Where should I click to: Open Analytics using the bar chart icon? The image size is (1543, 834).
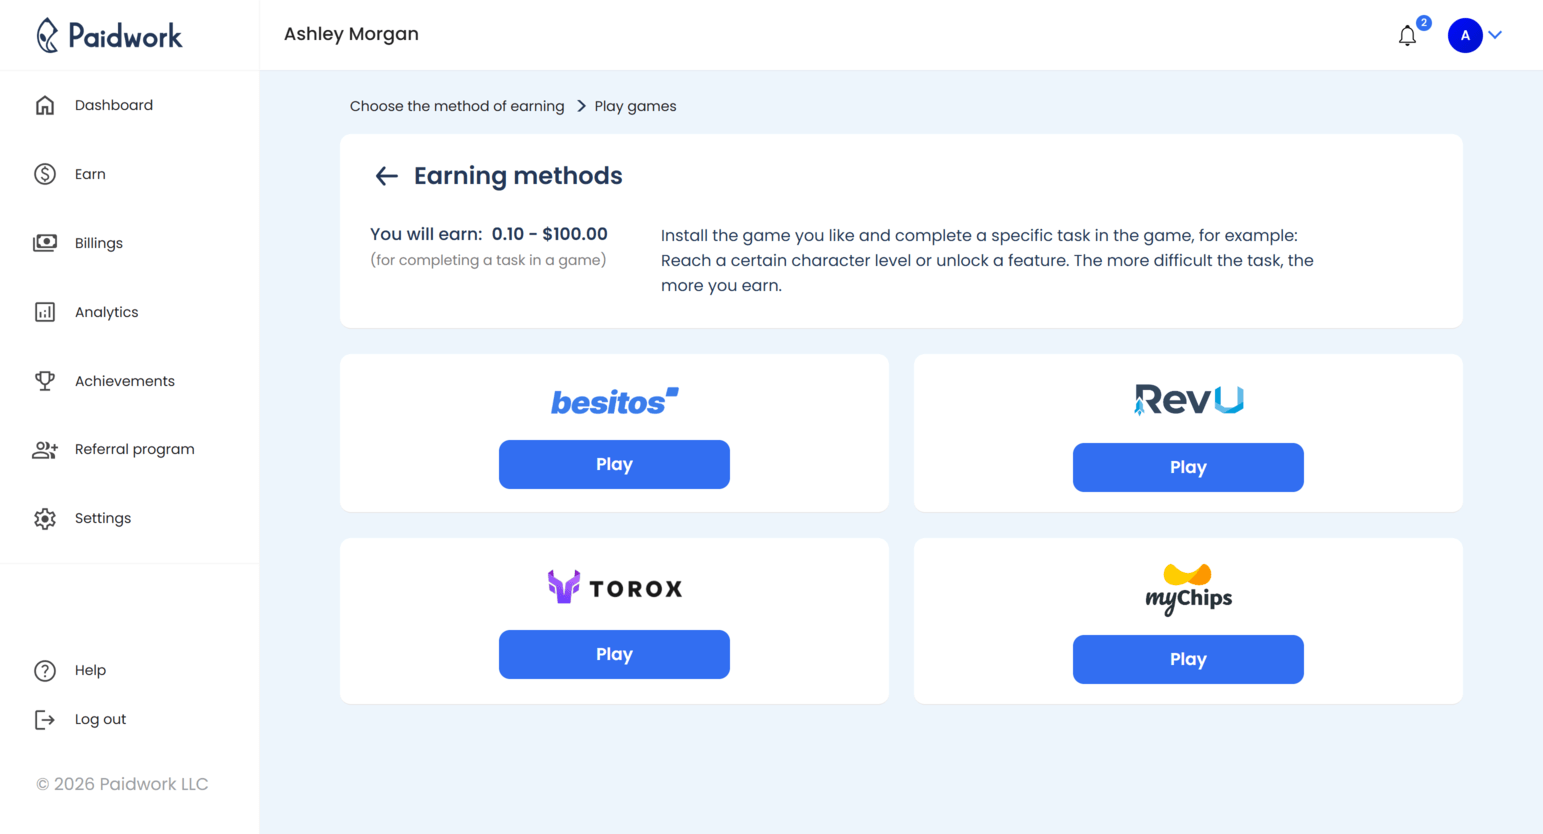(x=46, y=311)
